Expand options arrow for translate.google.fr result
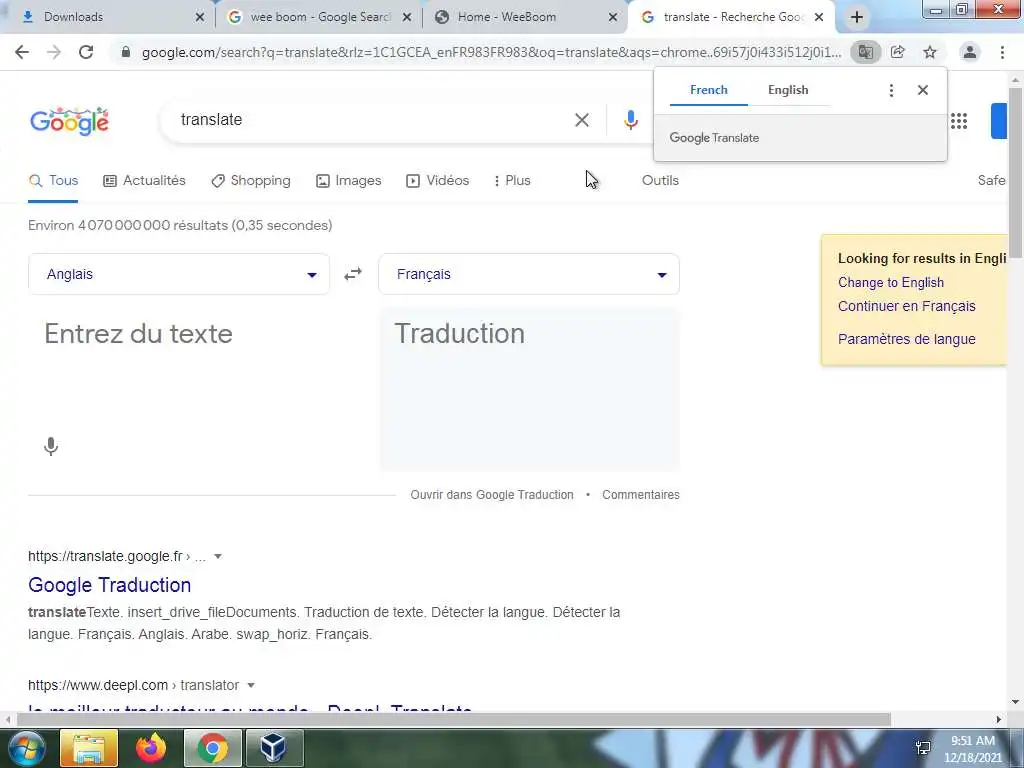1024x768 pixels. pos(218,556)
